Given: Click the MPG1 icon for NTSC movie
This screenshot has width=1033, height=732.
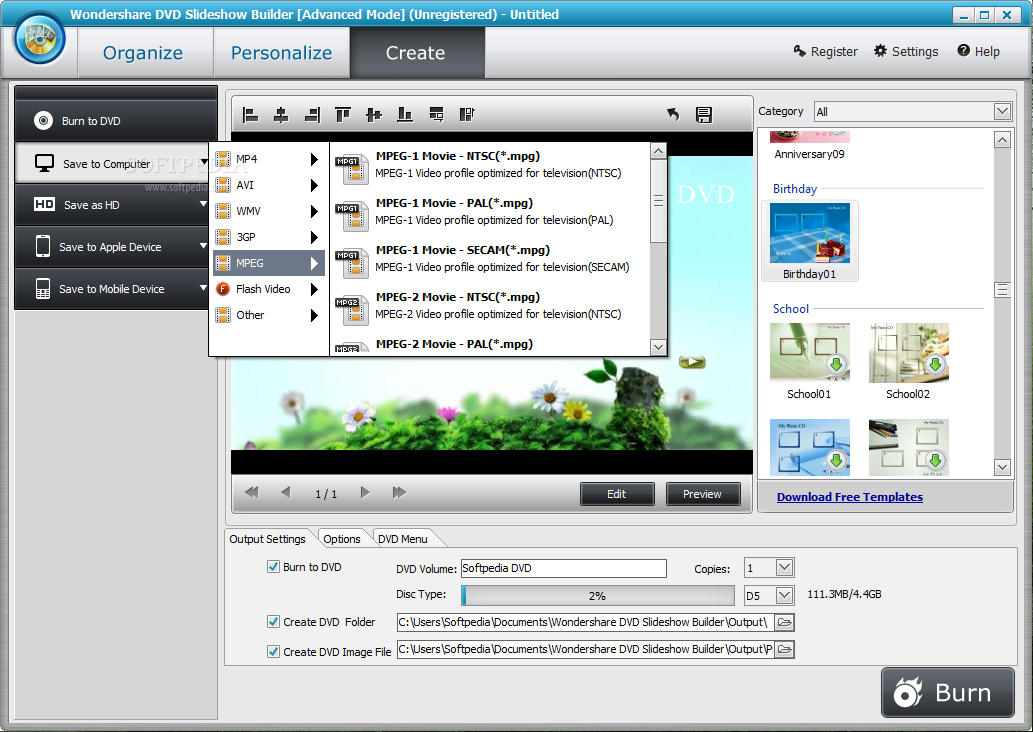Looking at the screenshot, I should point(351,169).
